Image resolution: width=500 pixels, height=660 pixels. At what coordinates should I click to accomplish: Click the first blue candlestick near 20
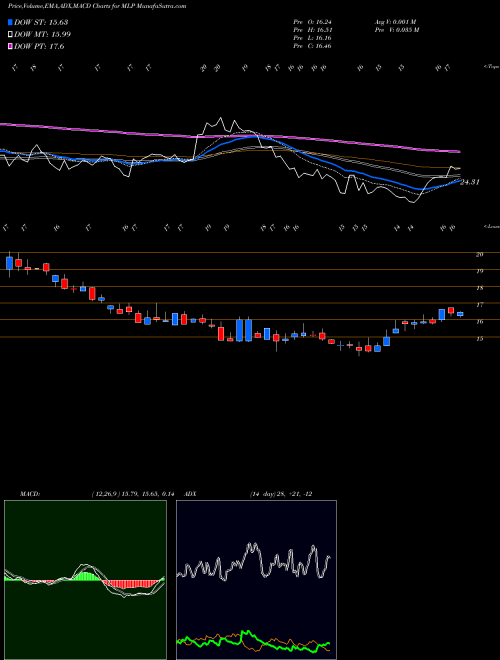[9, 263]
